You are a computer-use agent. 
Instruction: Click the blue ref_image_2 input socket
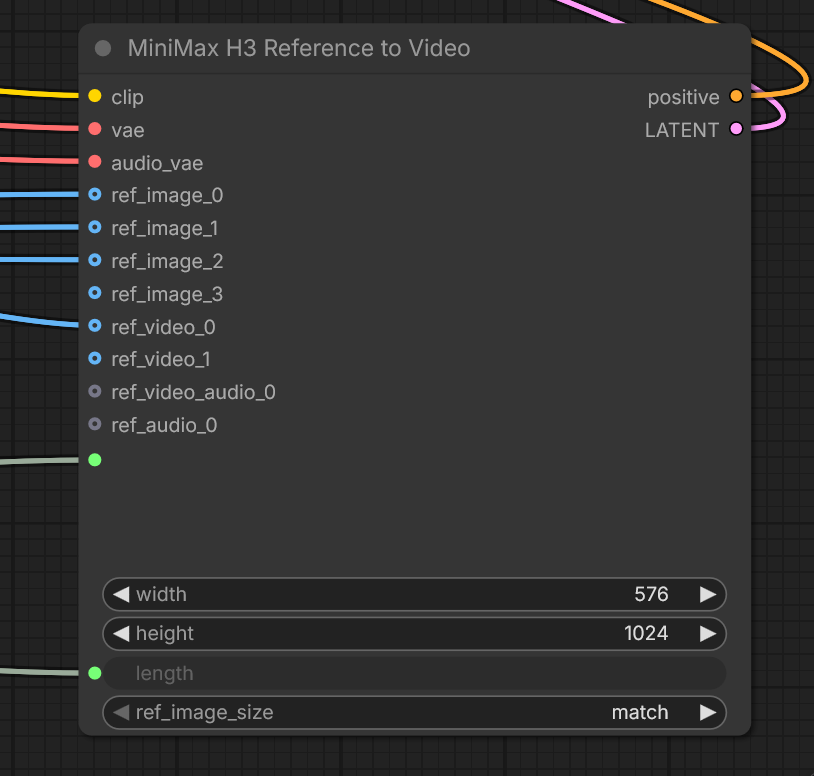94,260
